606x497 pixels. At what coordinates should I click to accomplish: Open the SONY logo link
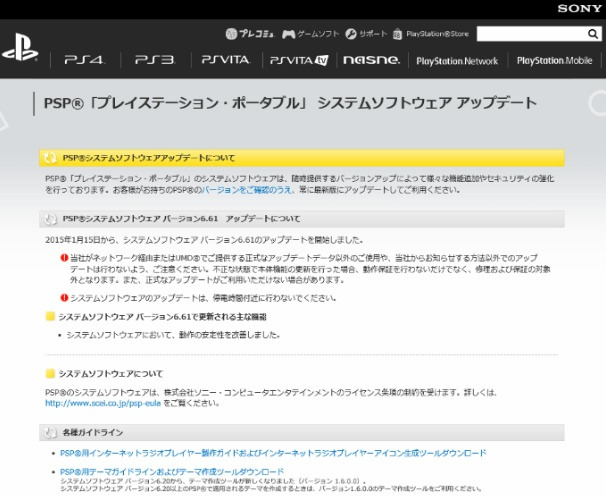(579, 9)
